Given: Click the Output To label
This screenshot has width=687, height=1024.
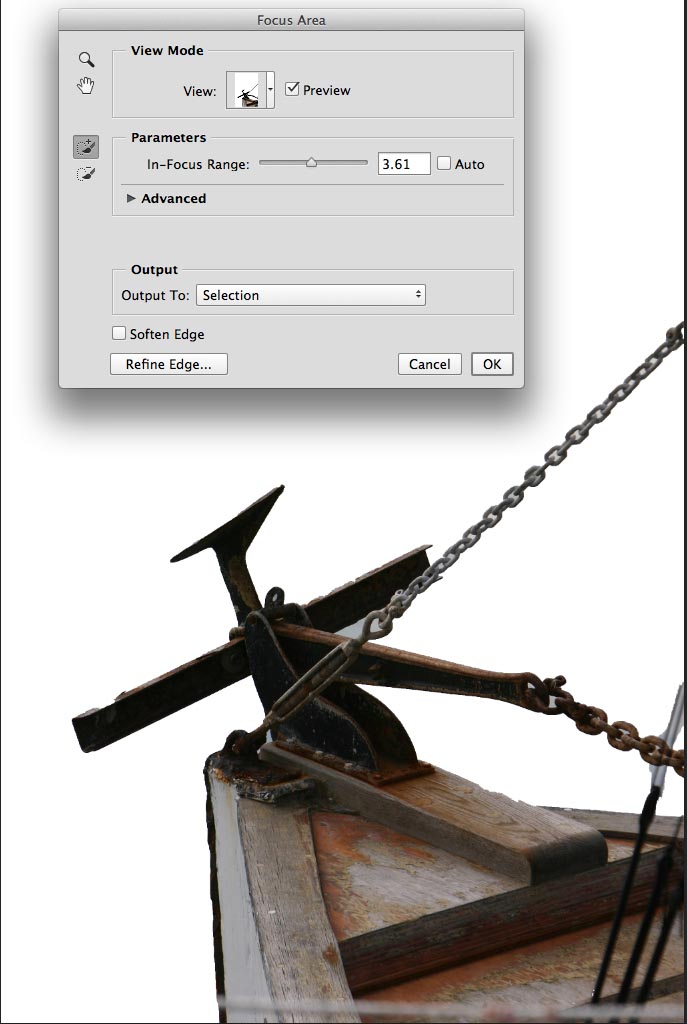Looking at the screenshot, I should 155,295.
